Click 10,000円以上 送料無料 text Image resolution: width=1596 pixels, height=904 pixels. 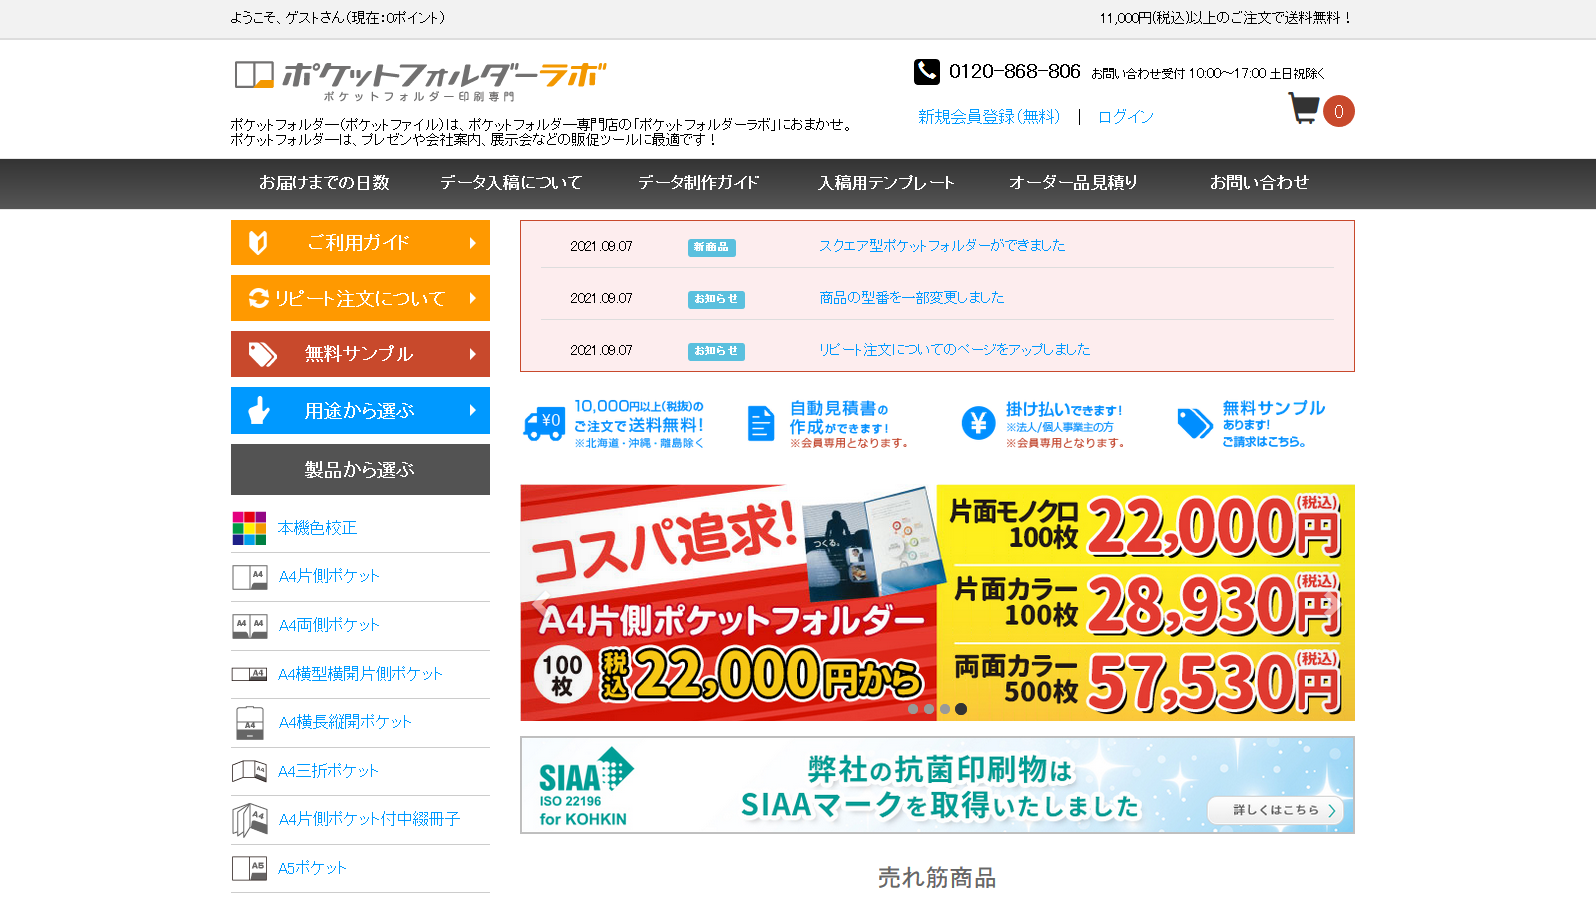point(639,424)
